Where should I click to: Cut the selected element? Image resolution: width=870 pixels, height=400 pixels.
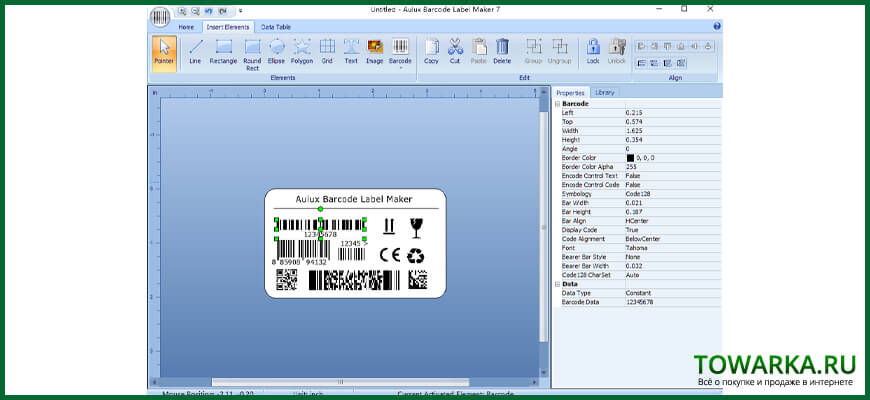tap(455, 52)
